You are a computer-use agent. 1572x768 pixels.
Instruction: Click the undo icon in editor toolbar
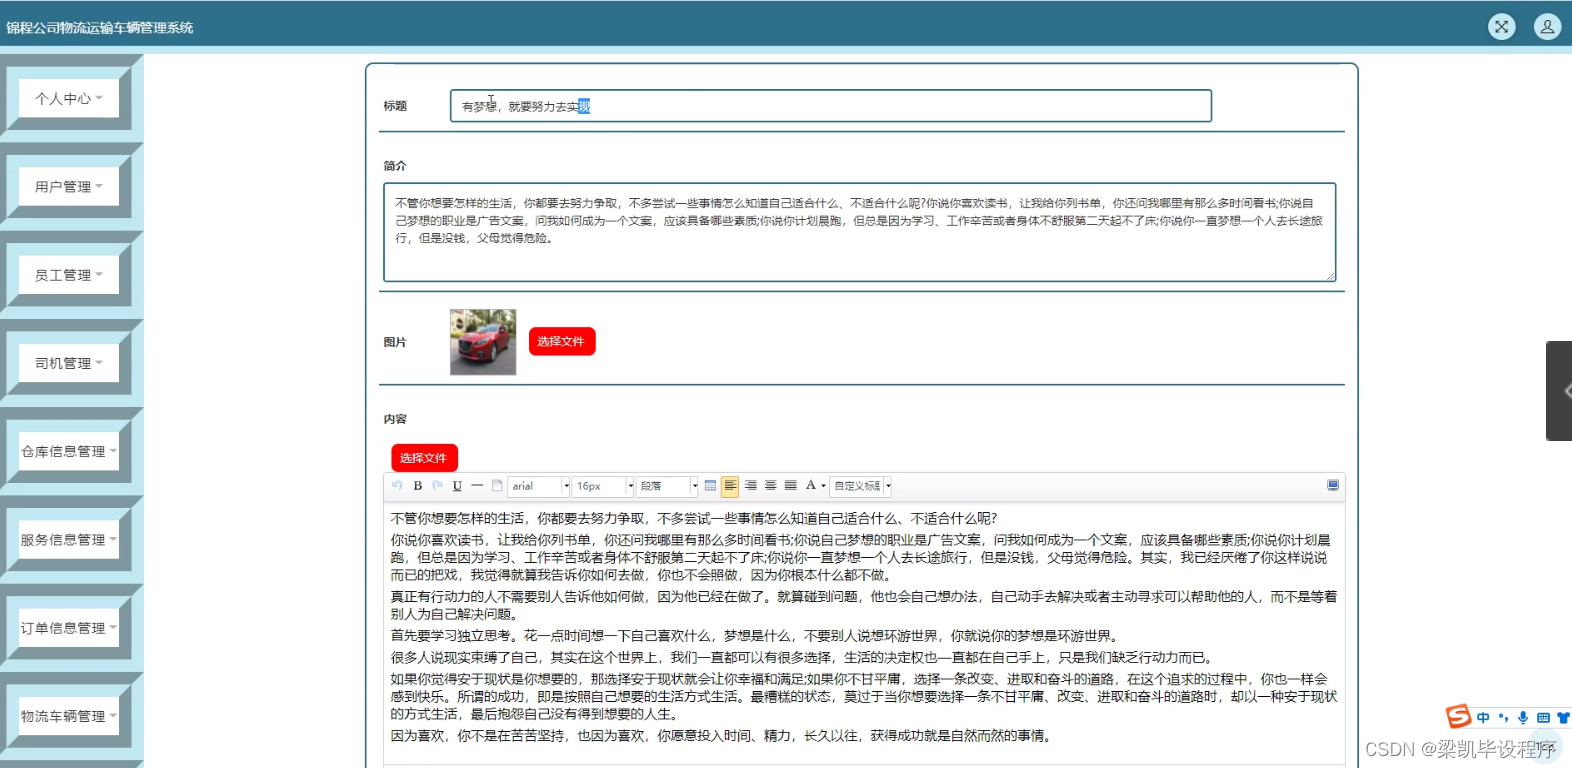[397, 486]
